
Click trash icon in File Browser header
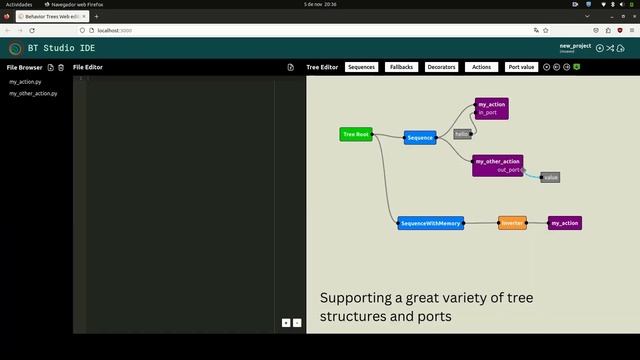[x=61, y=68]
